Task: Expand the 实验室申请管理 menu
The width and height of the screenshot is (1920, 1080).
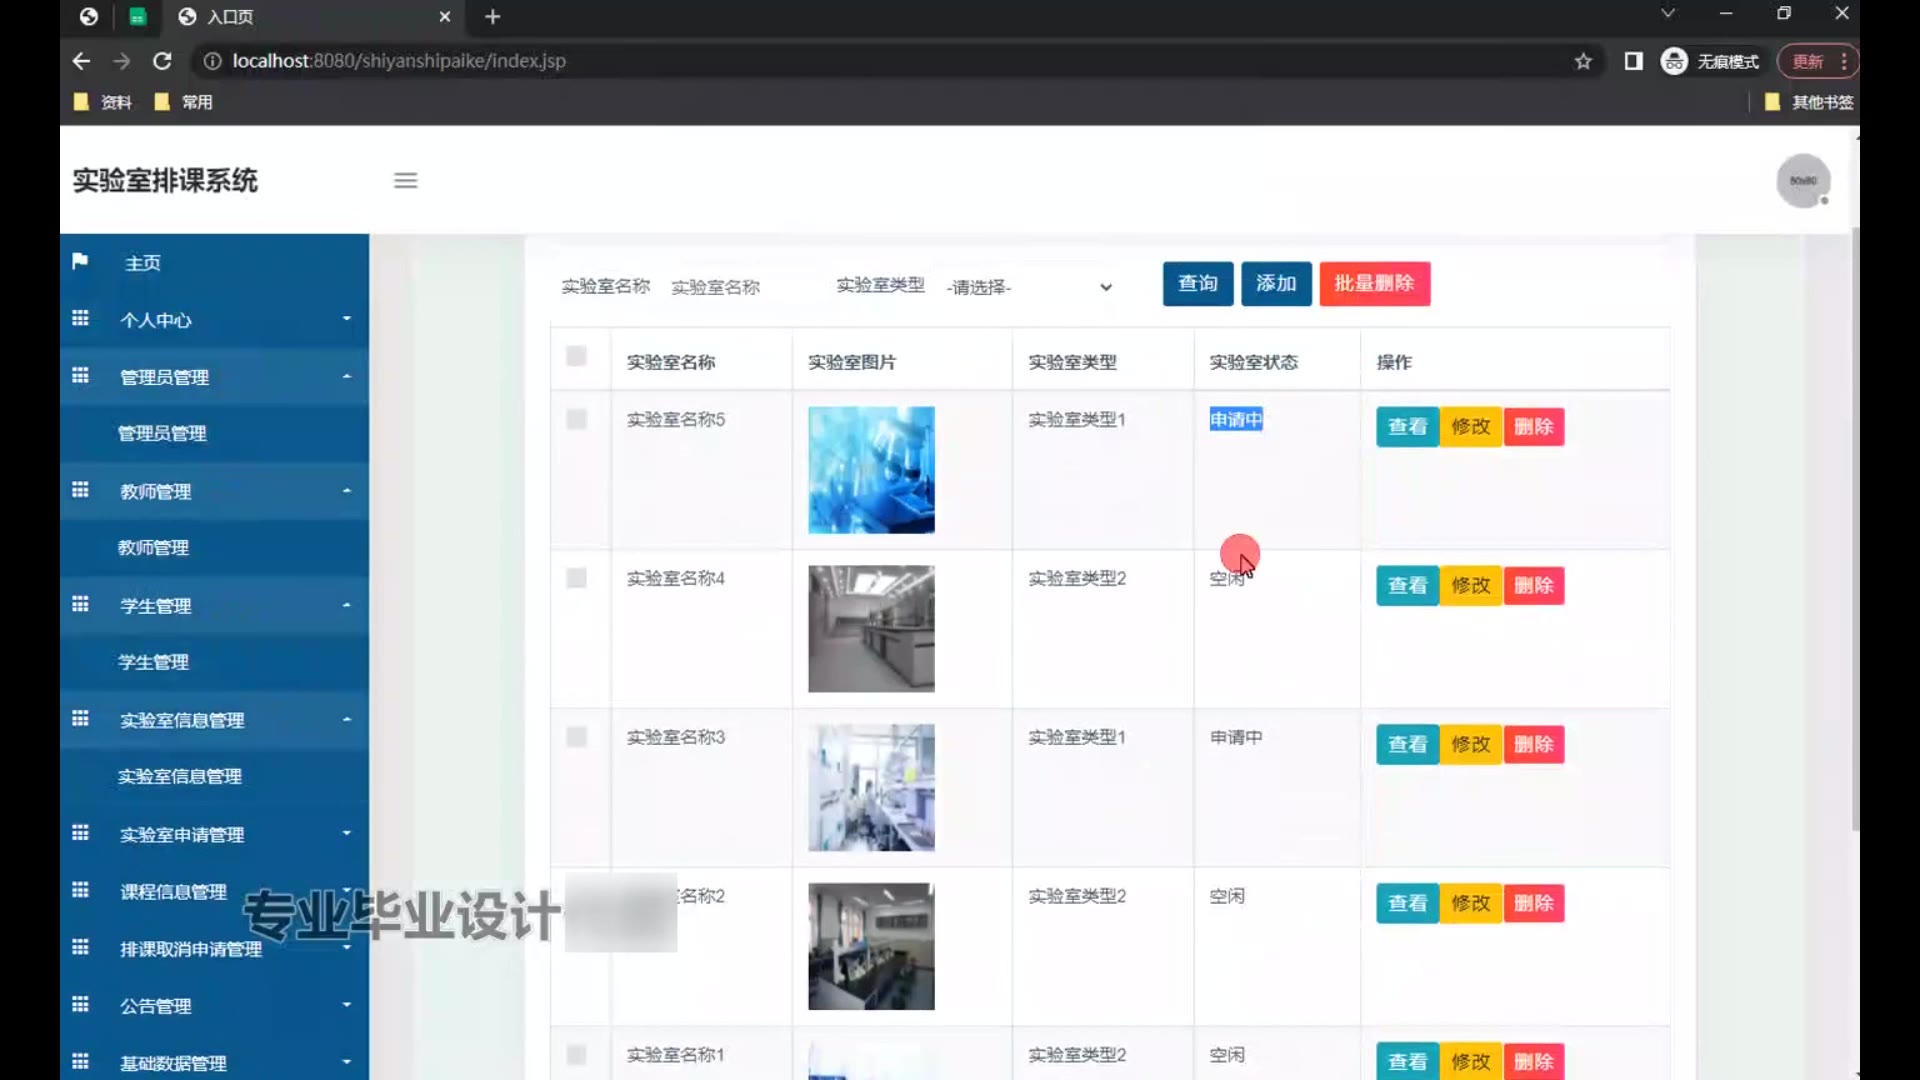Action: point(214,834)
